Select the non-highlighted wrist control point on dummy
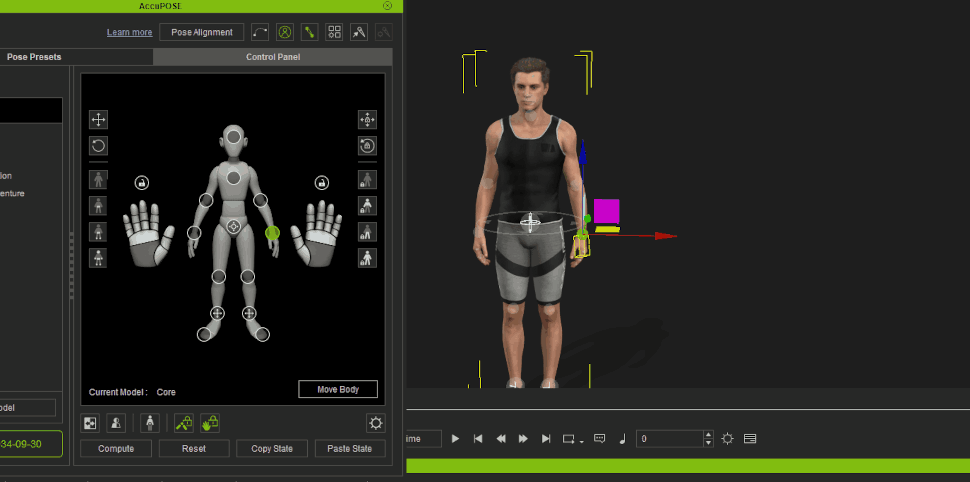The height and width of the screenshot is (482, 970). [194, 233]
